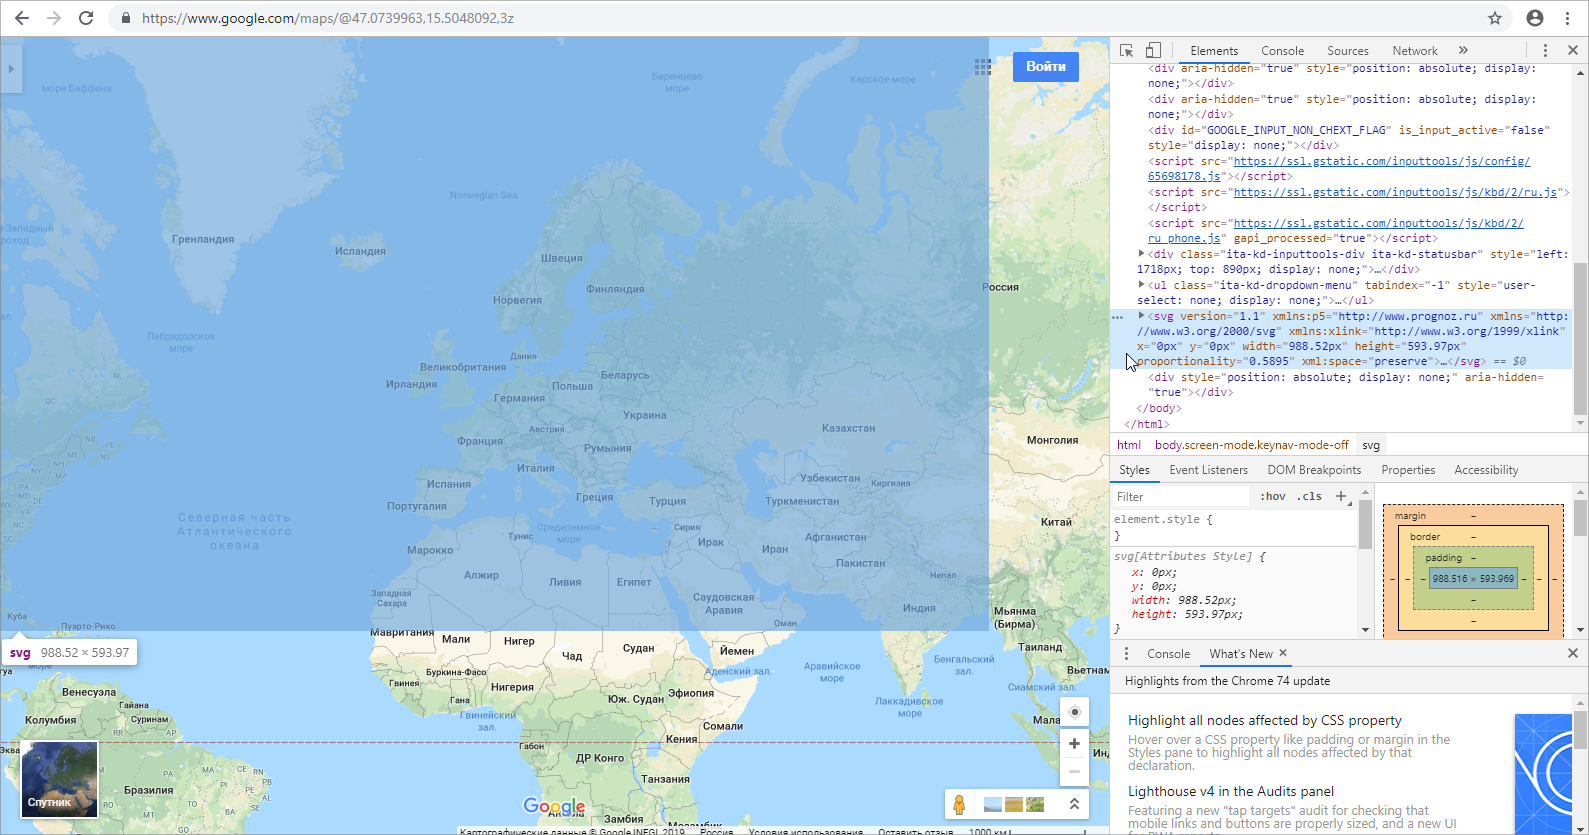Reload the page
This screenshot has height=835, width=1589.
(86, 18)
